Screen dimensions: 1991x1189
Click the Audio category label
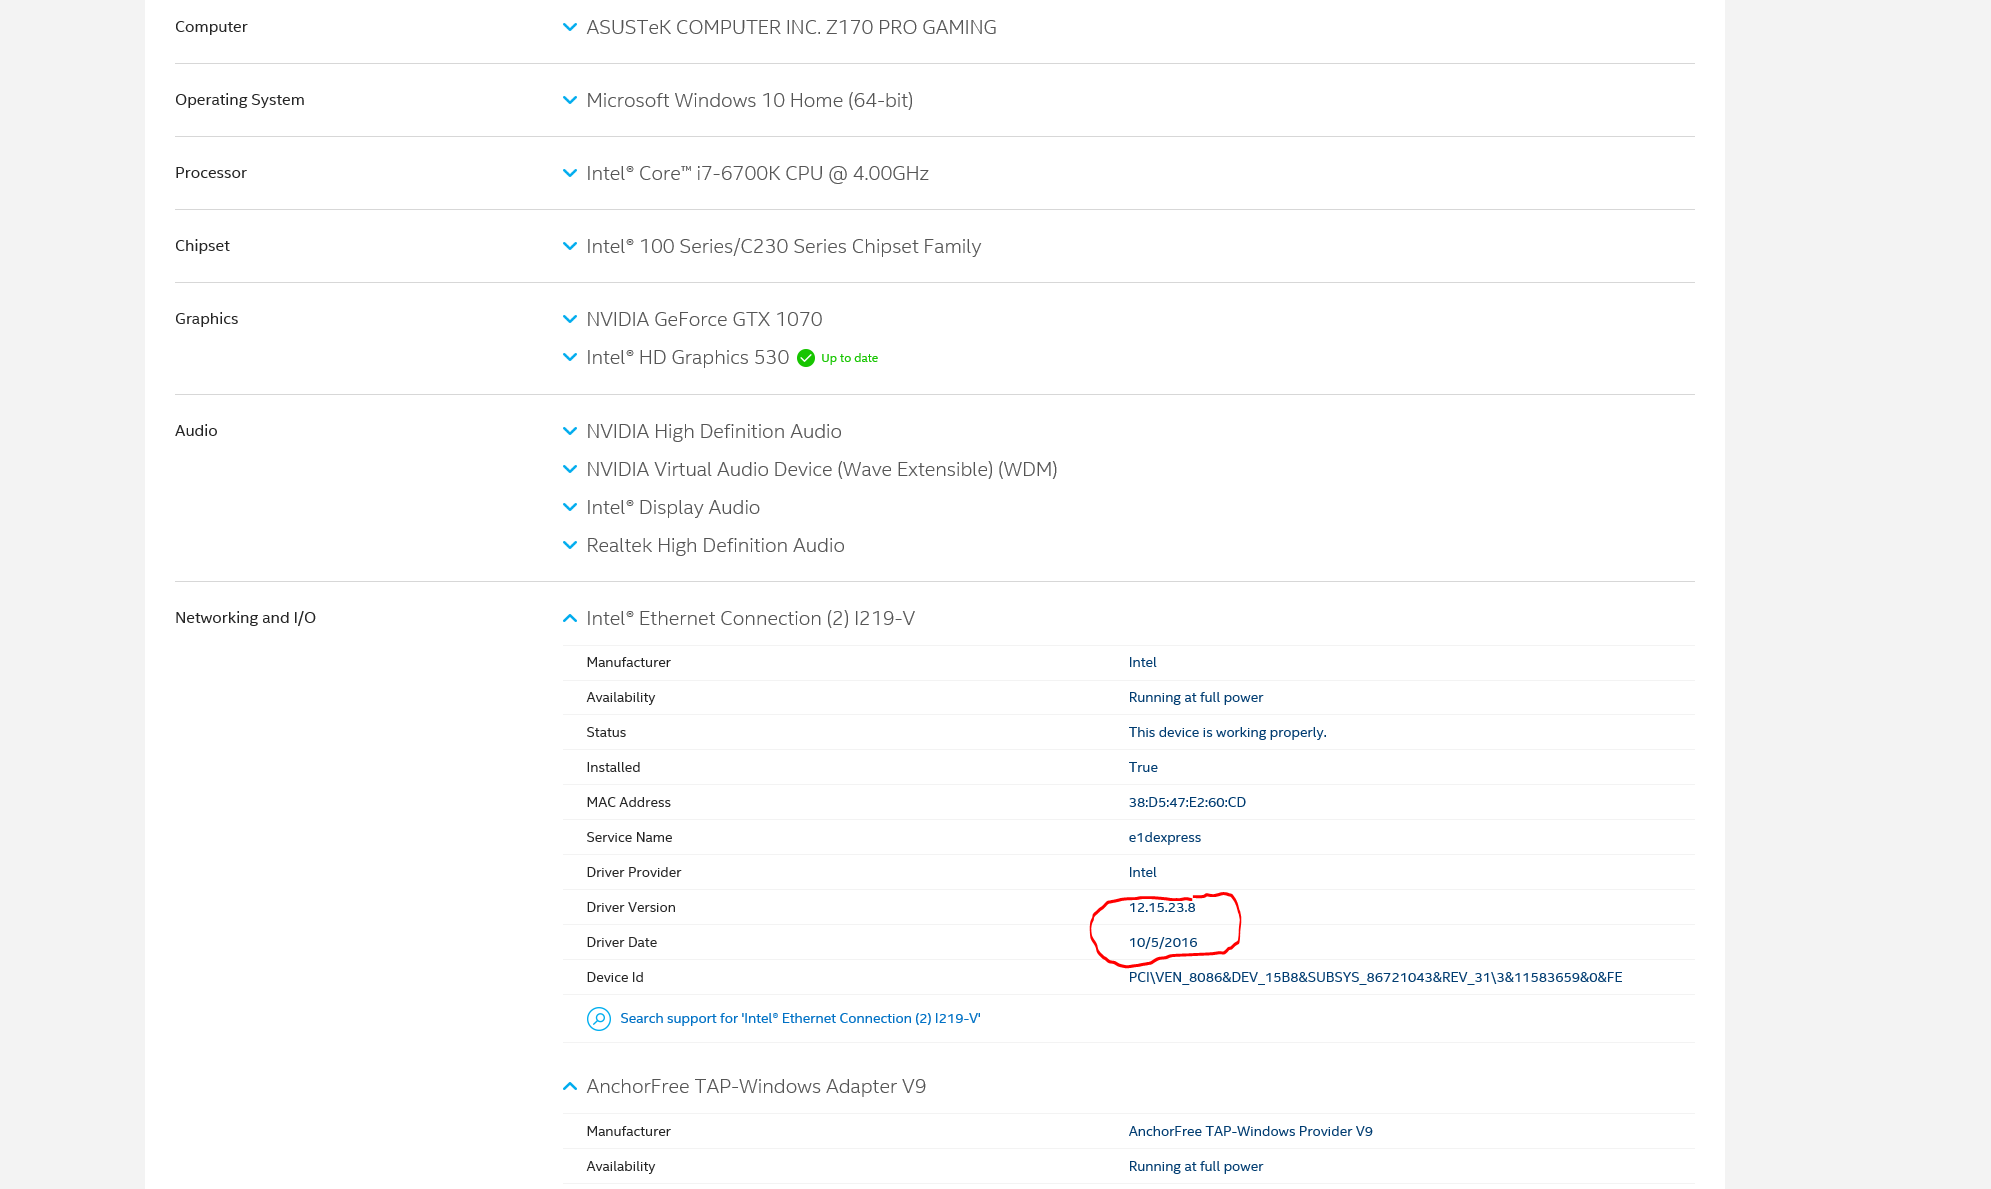pyautogui.click(x=196, y=430)
